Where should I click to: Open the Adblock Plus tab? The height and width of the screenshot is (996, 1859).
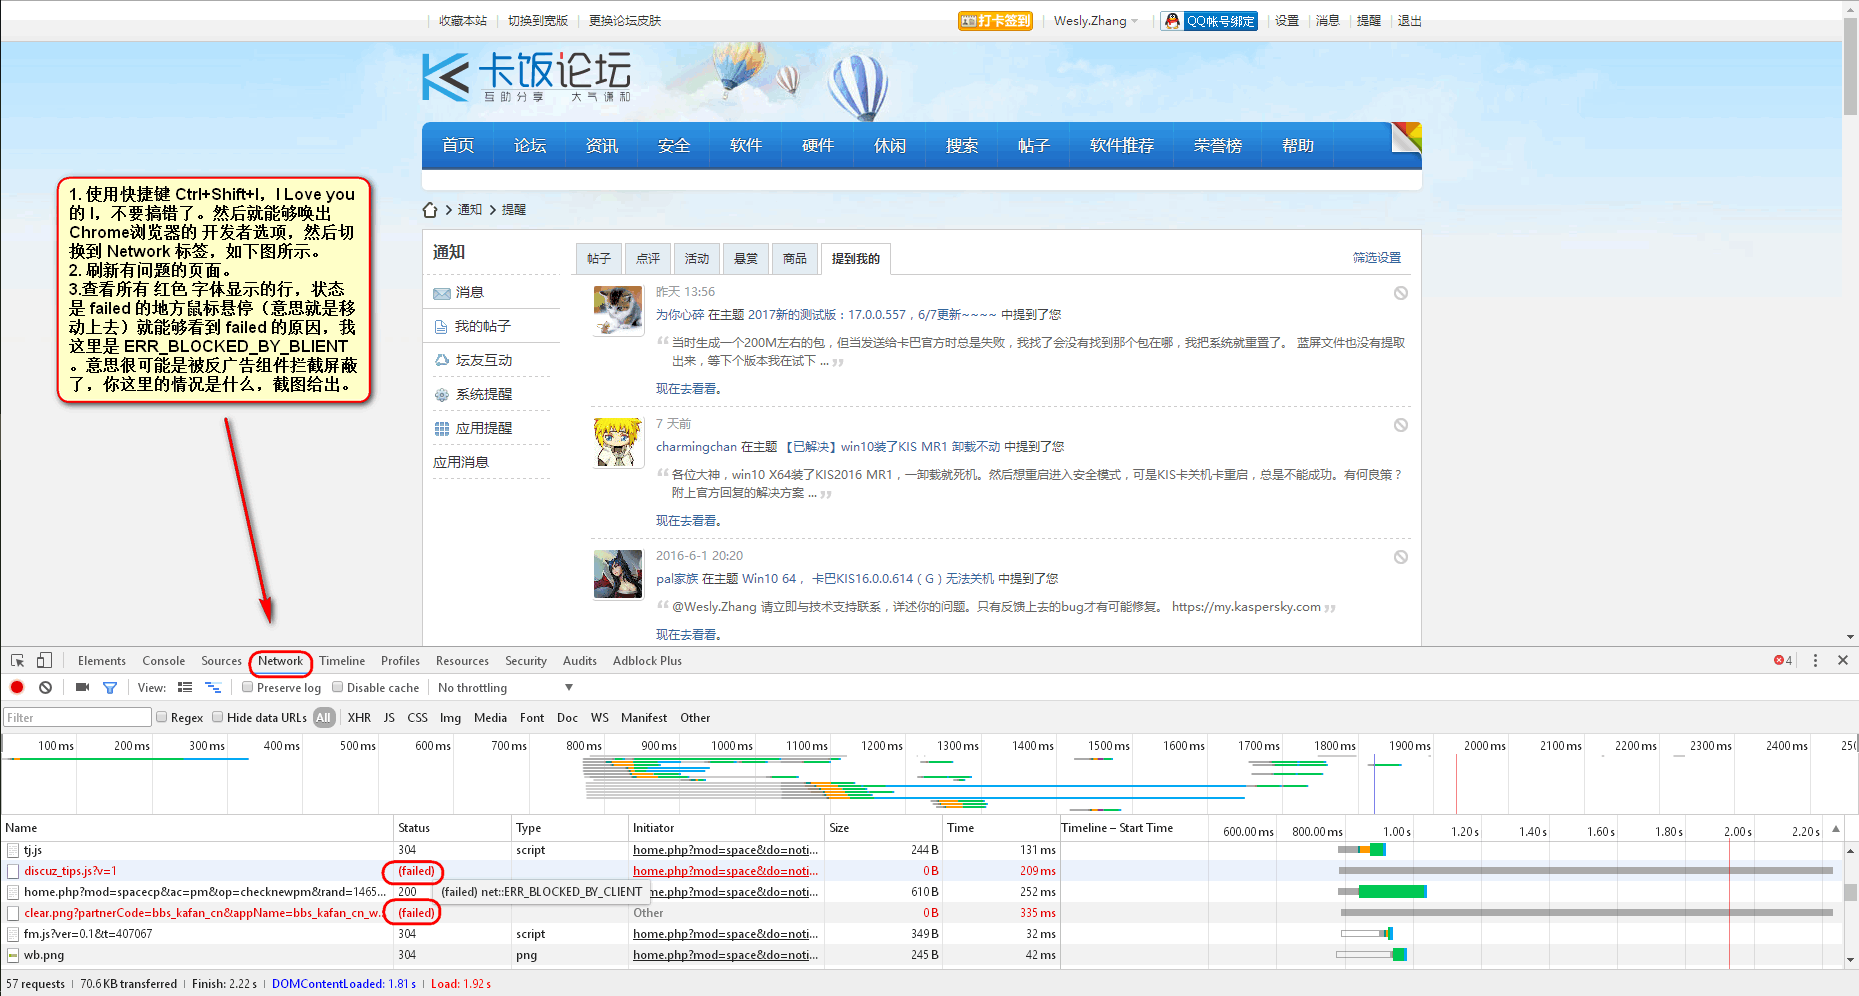(x=647, y=661)
